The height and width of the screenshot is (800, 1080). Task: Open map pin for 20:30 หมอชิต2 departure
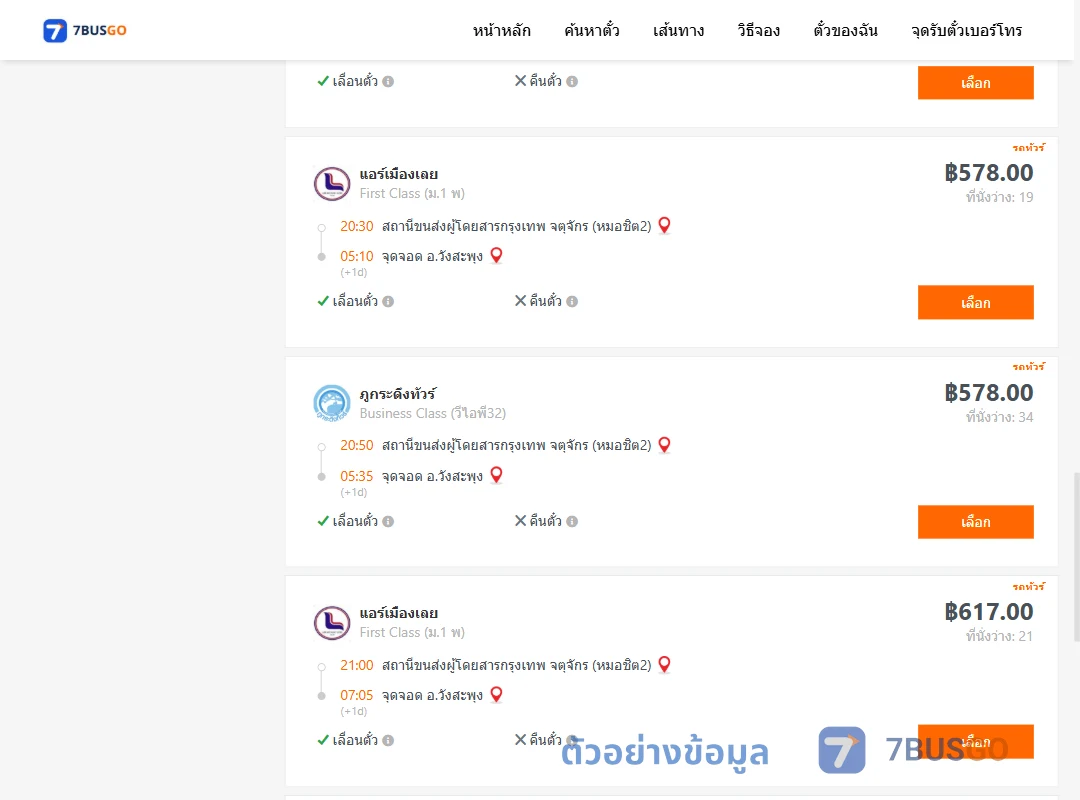(665, 225)
